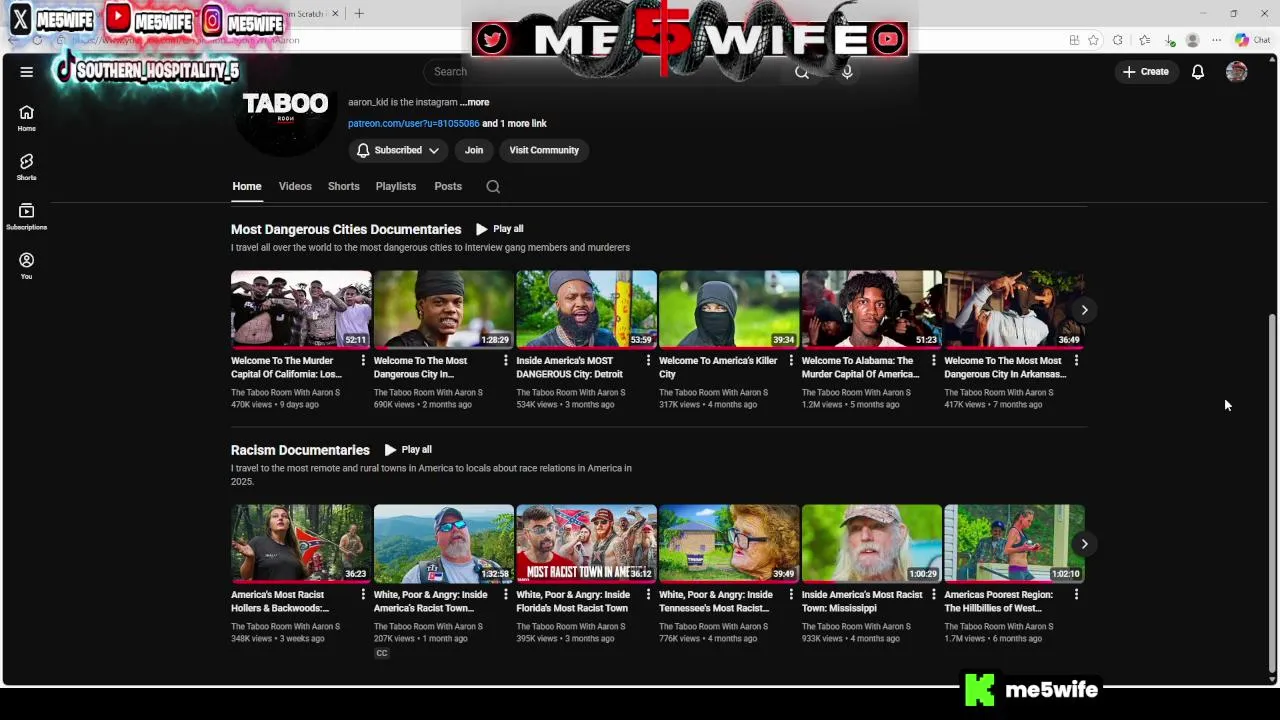Open options for Americas Poorest Region video
Screen dimensions: 1280x720
[x=1076, y=595]
